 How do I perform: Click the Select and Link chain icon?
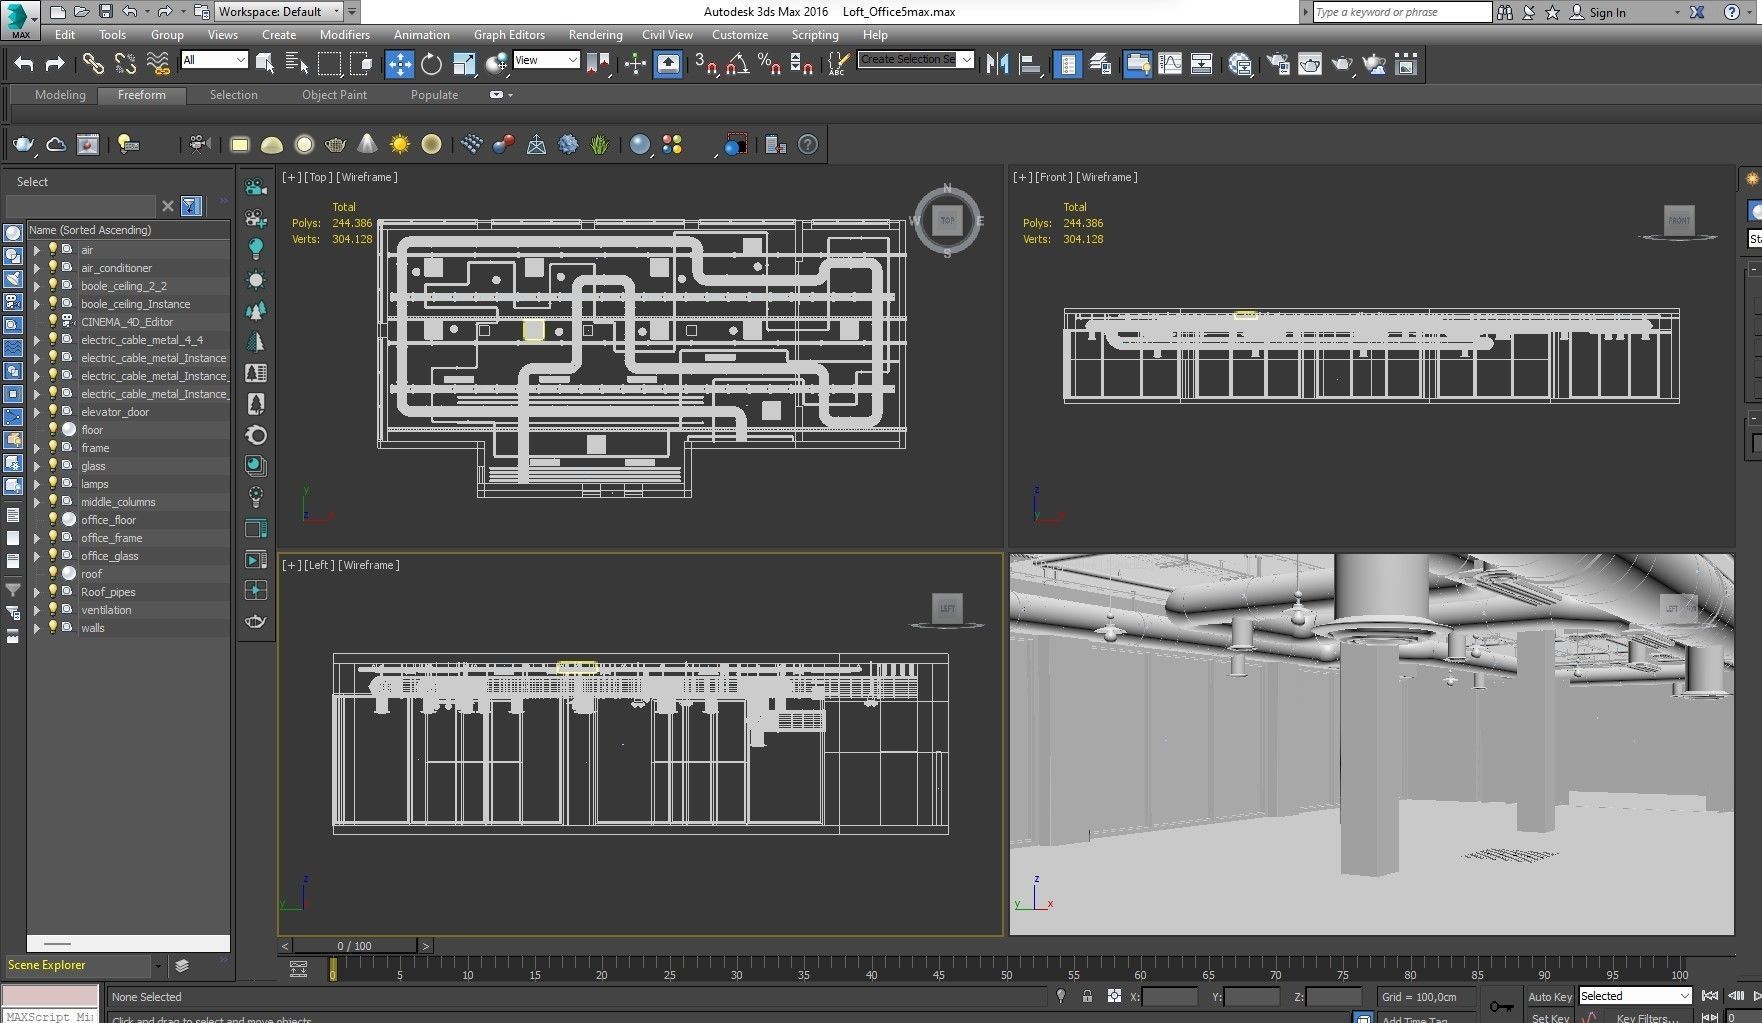point(93,64)
